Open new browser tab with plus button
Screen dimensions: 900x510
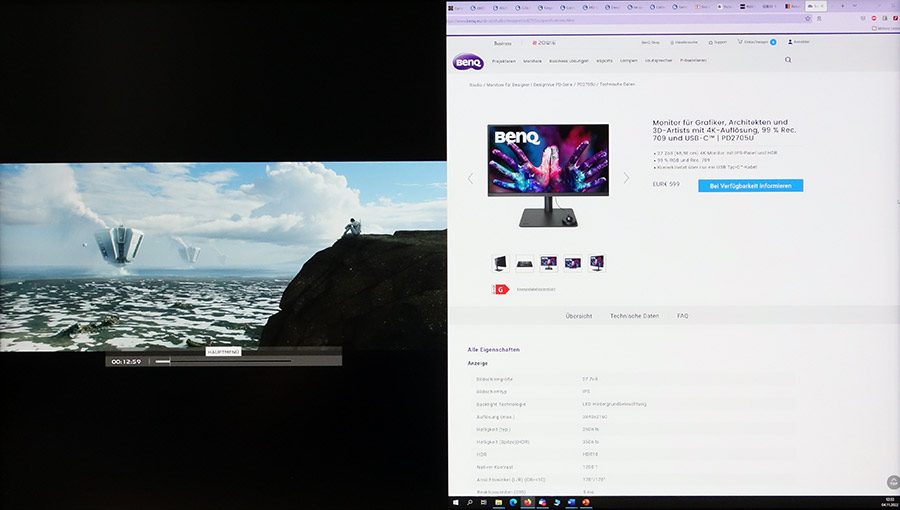[x=842, y=6]
